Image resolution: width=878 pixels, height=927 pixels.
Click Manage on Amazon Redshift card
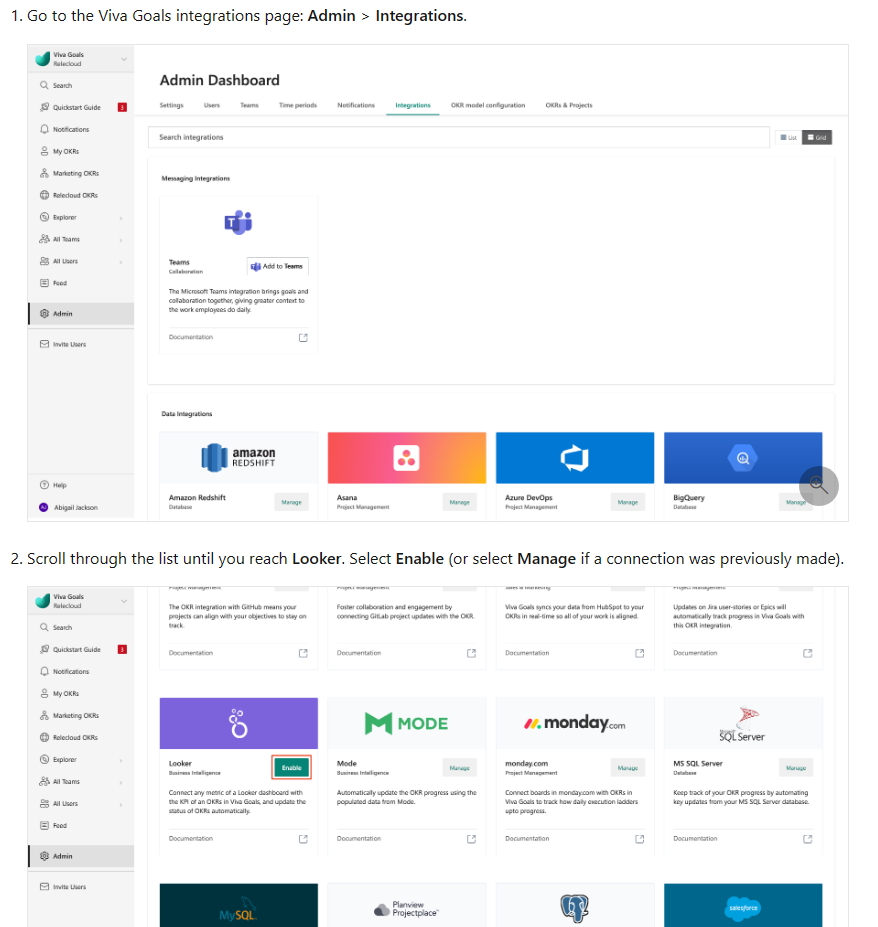291,502
